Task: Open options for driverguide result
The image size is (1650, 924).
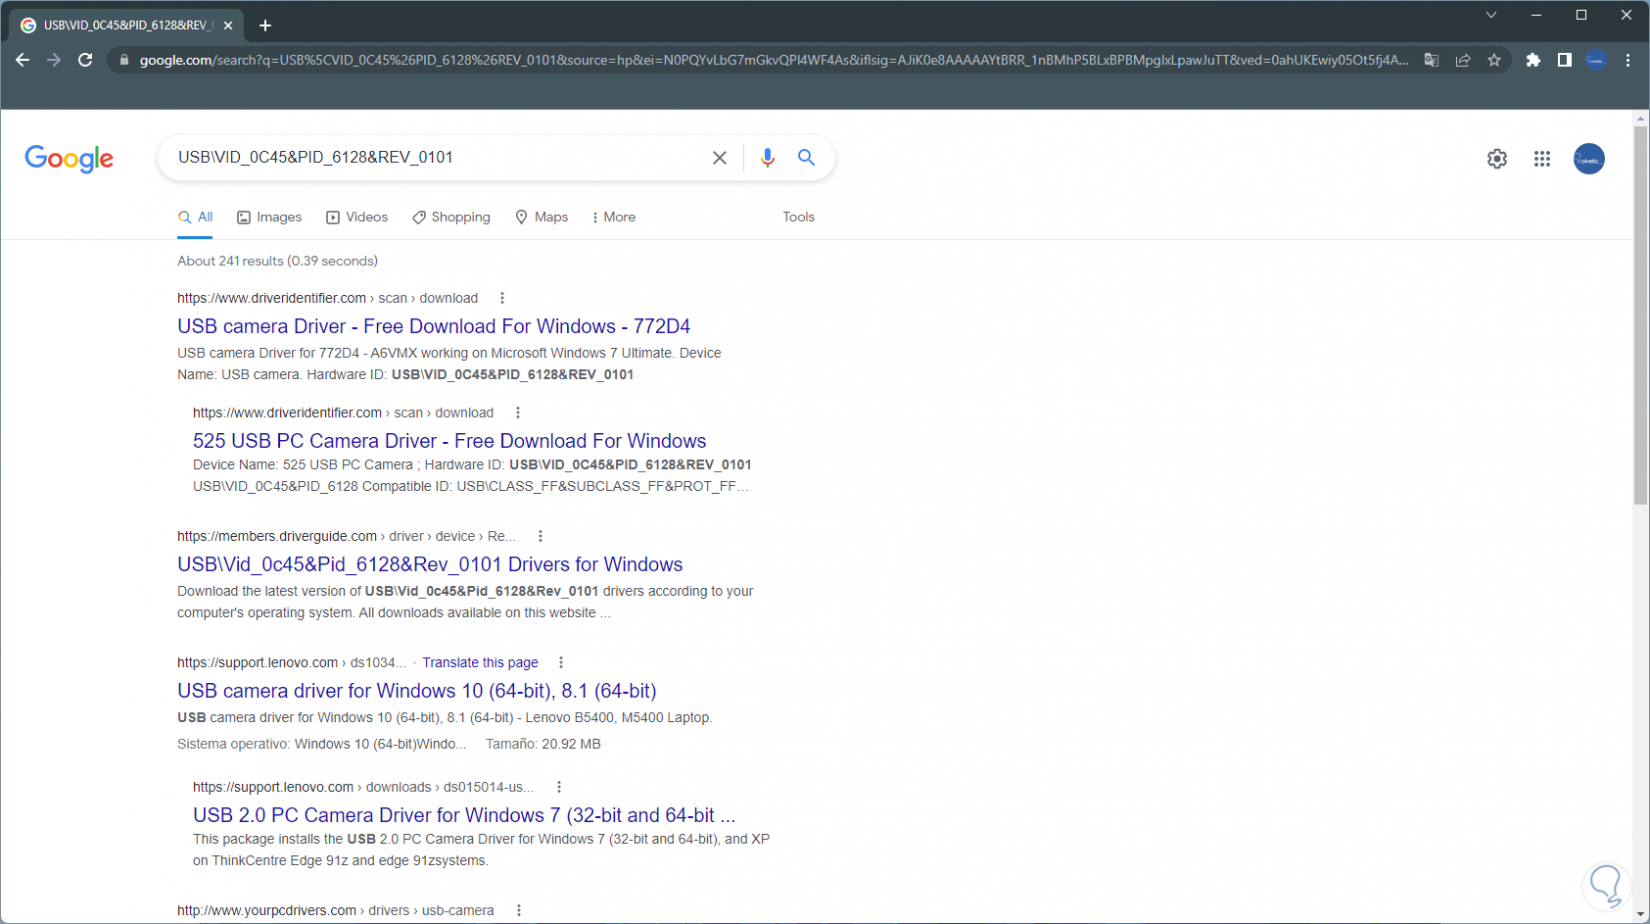Action: (x=540, y=537)
